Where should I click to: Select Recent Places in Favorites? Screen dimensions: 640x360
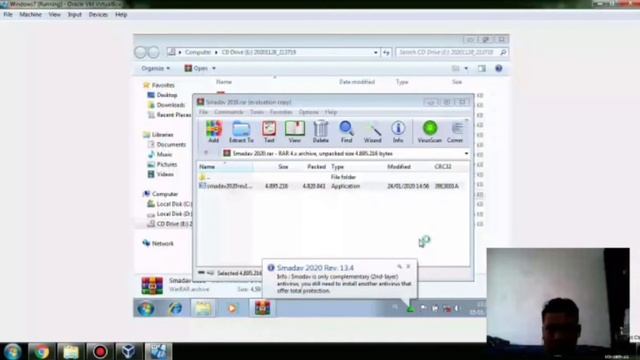pos(170,115)
